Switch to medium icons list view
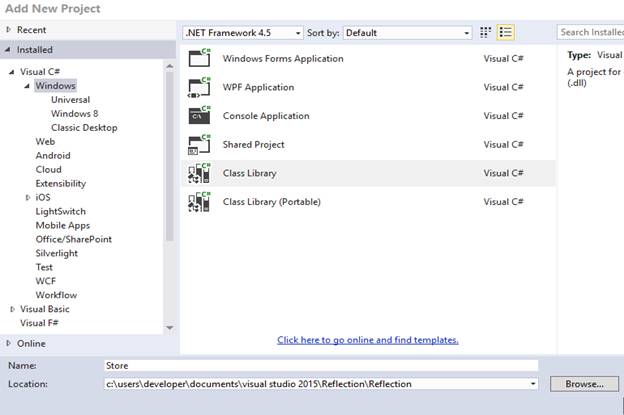The image size is (624, 415). [x=505, y=32]
